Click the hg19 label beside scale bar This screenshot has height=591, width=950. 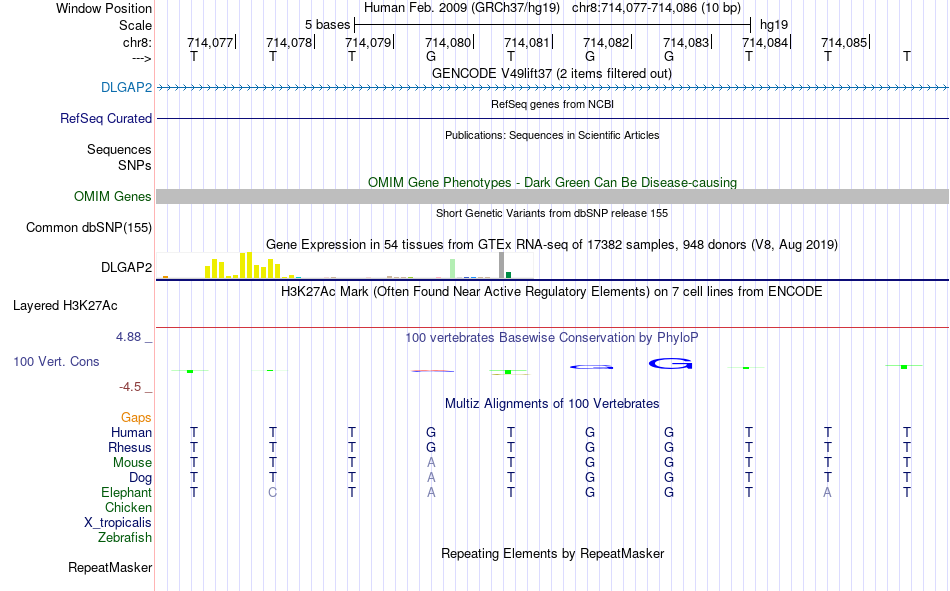point(774,25)
